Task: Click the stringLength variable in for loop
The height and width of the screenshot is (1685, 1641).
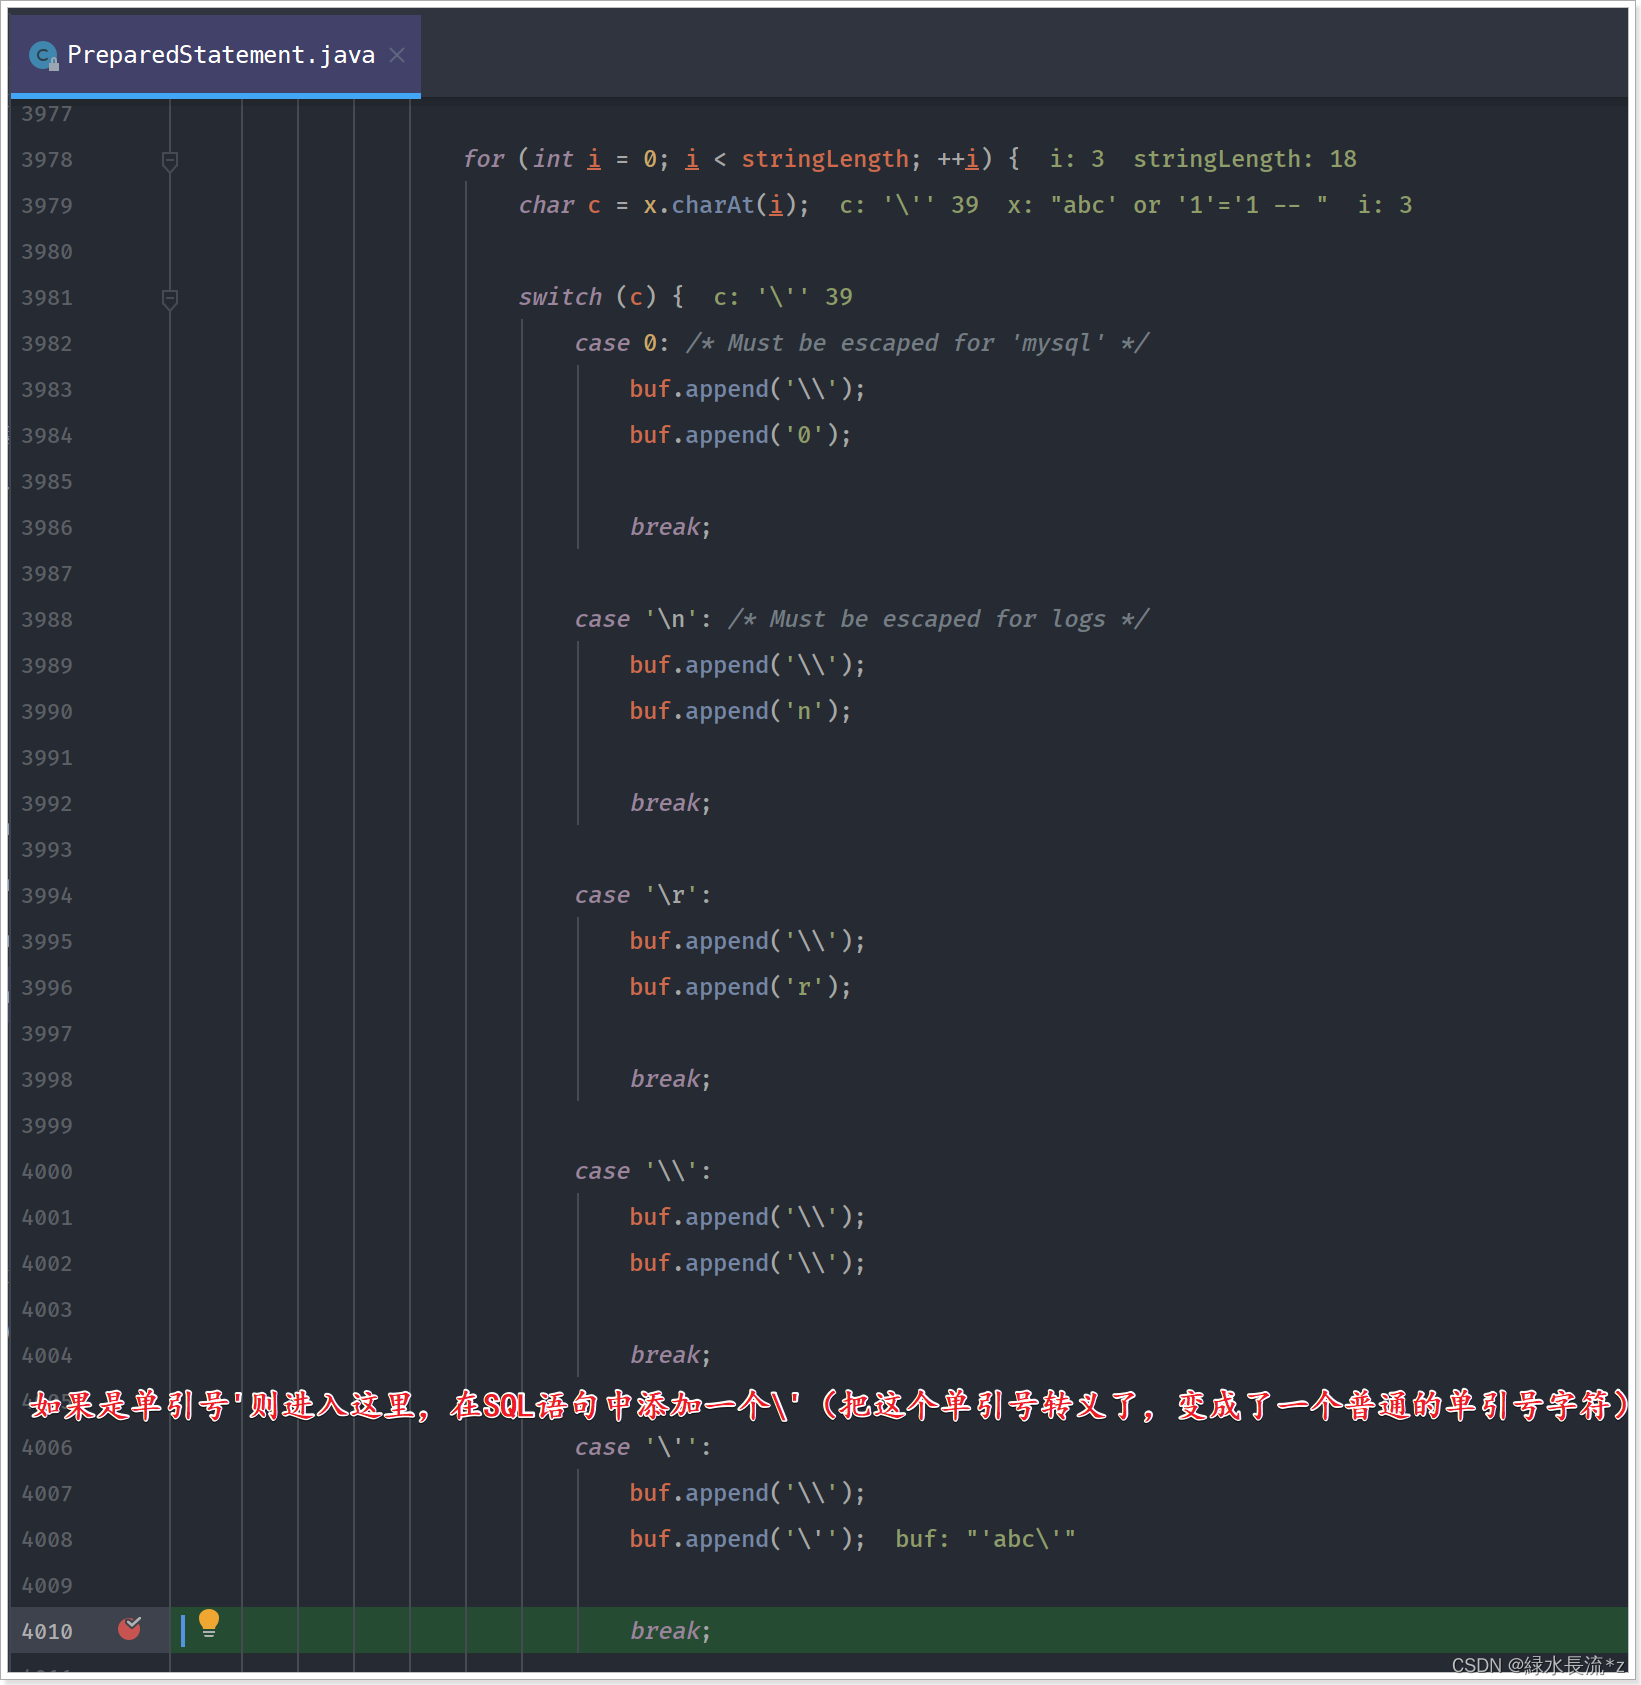Action: click(x=824, y=159)
